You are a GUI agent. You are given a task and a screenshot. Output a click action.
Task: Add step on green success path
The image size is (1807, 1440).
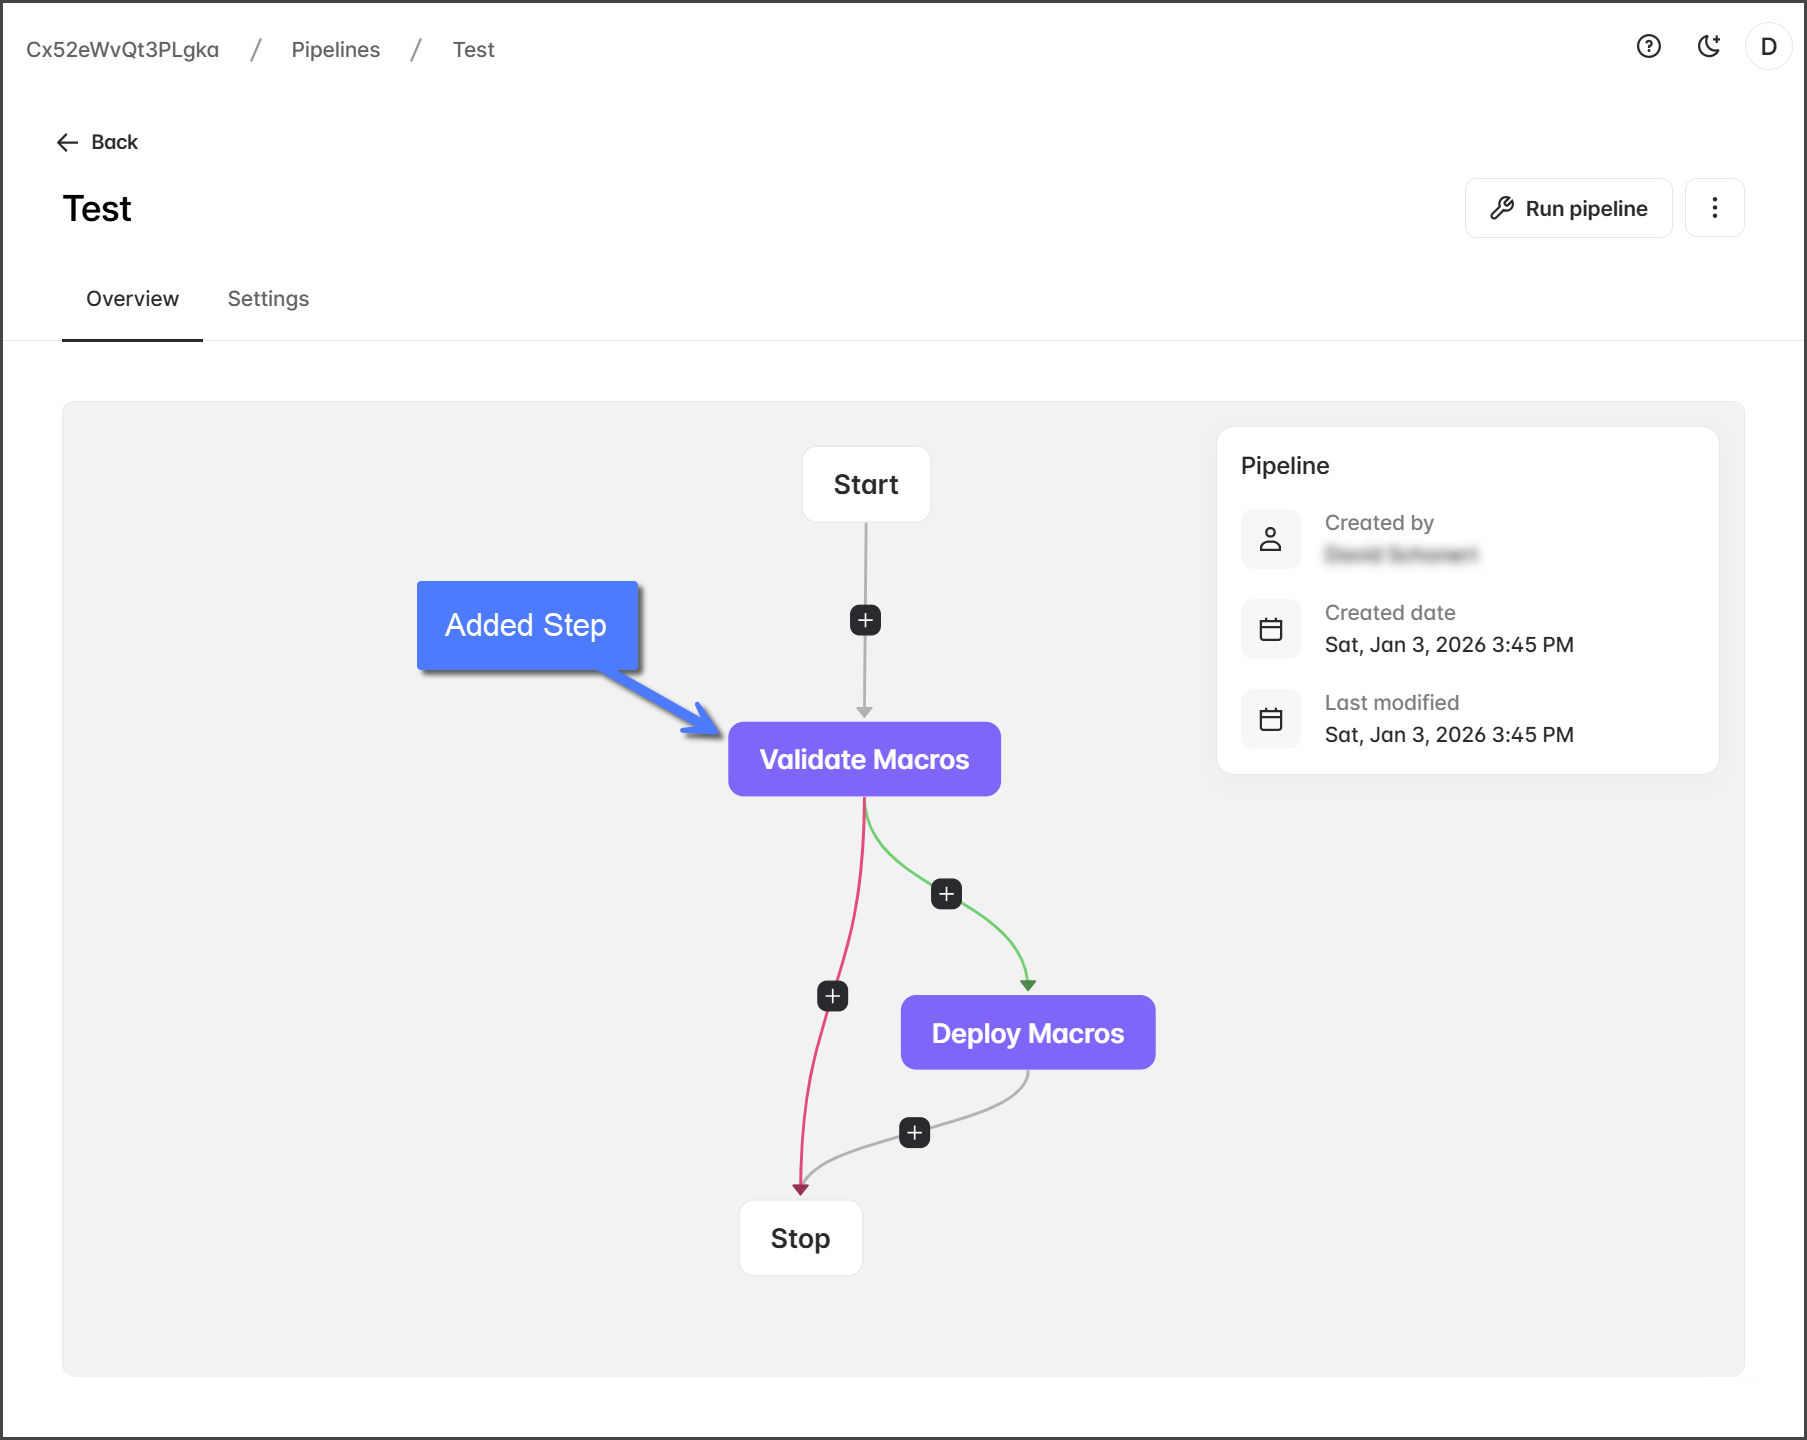(x=946, y=893)
